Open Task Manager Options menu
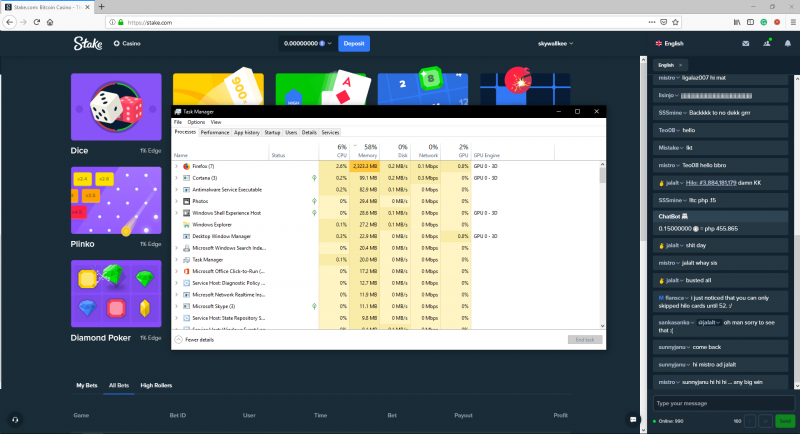Image resolution: width=800 pixels, height=434 pixels. (196, 122)
